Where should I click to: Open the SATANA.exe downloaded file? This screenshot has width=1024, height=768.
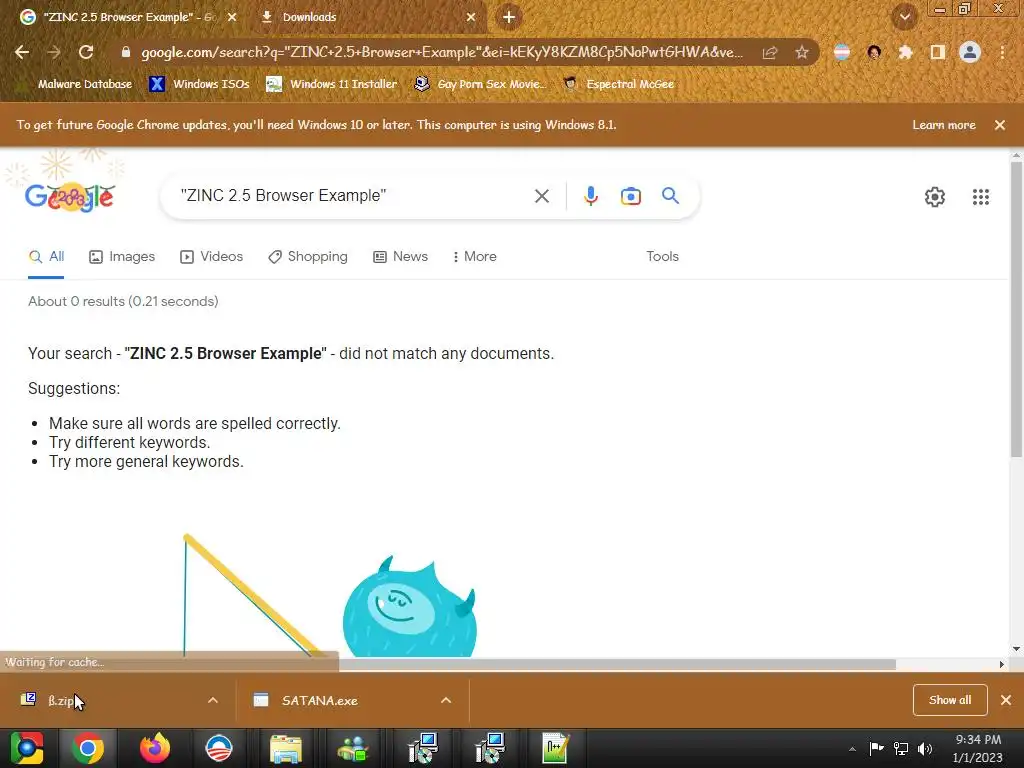319,701
